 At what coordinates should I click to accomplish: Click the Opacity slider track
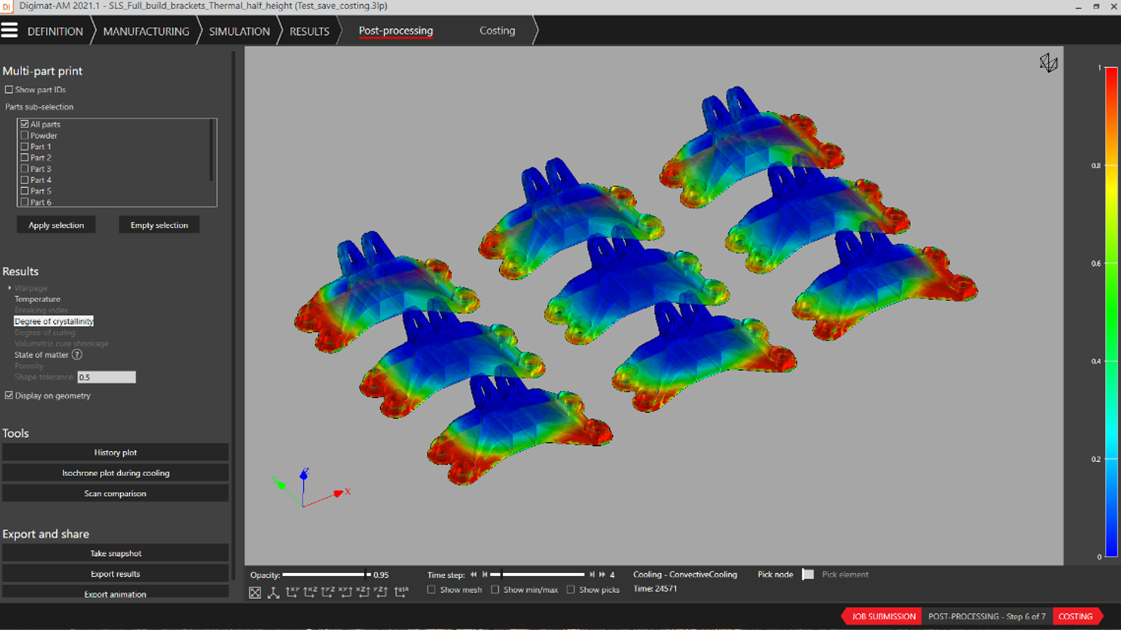(323, 575)
